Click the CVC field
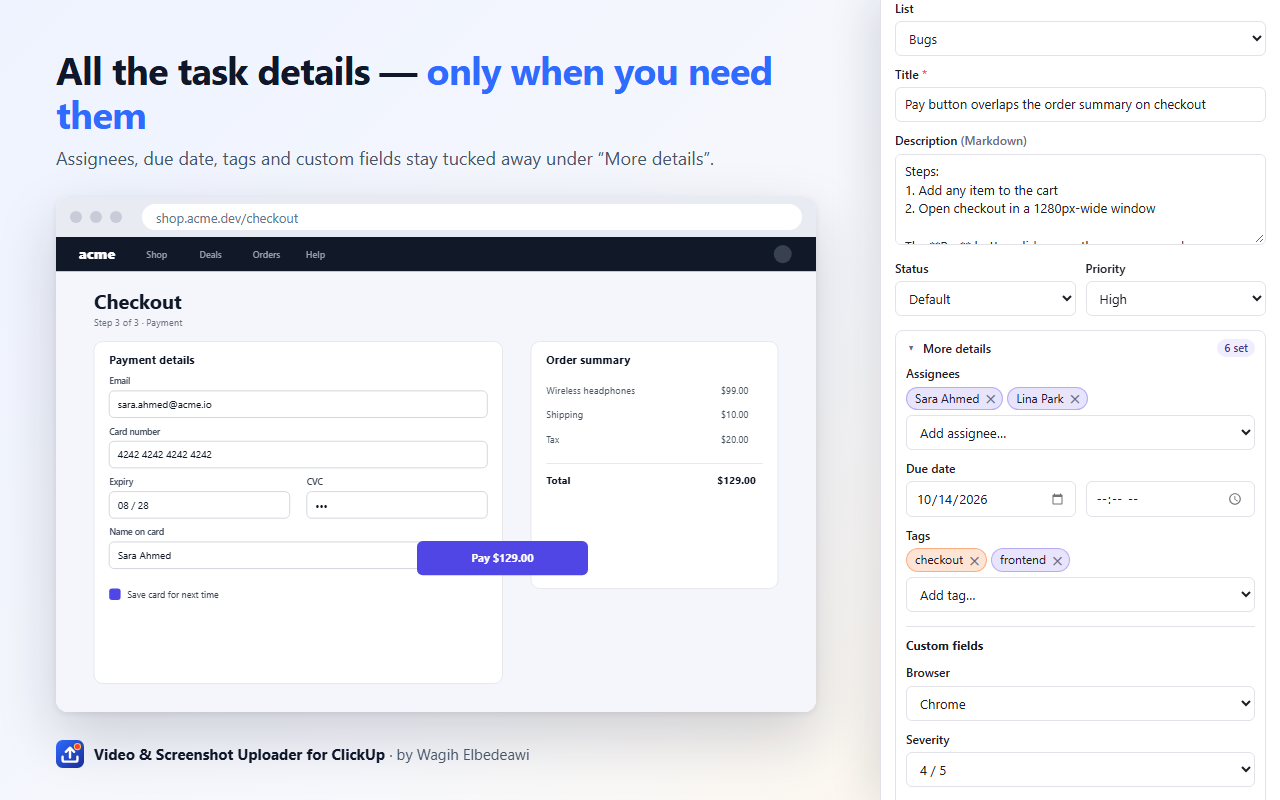The image size is (1280, 800). pos(397,505)
